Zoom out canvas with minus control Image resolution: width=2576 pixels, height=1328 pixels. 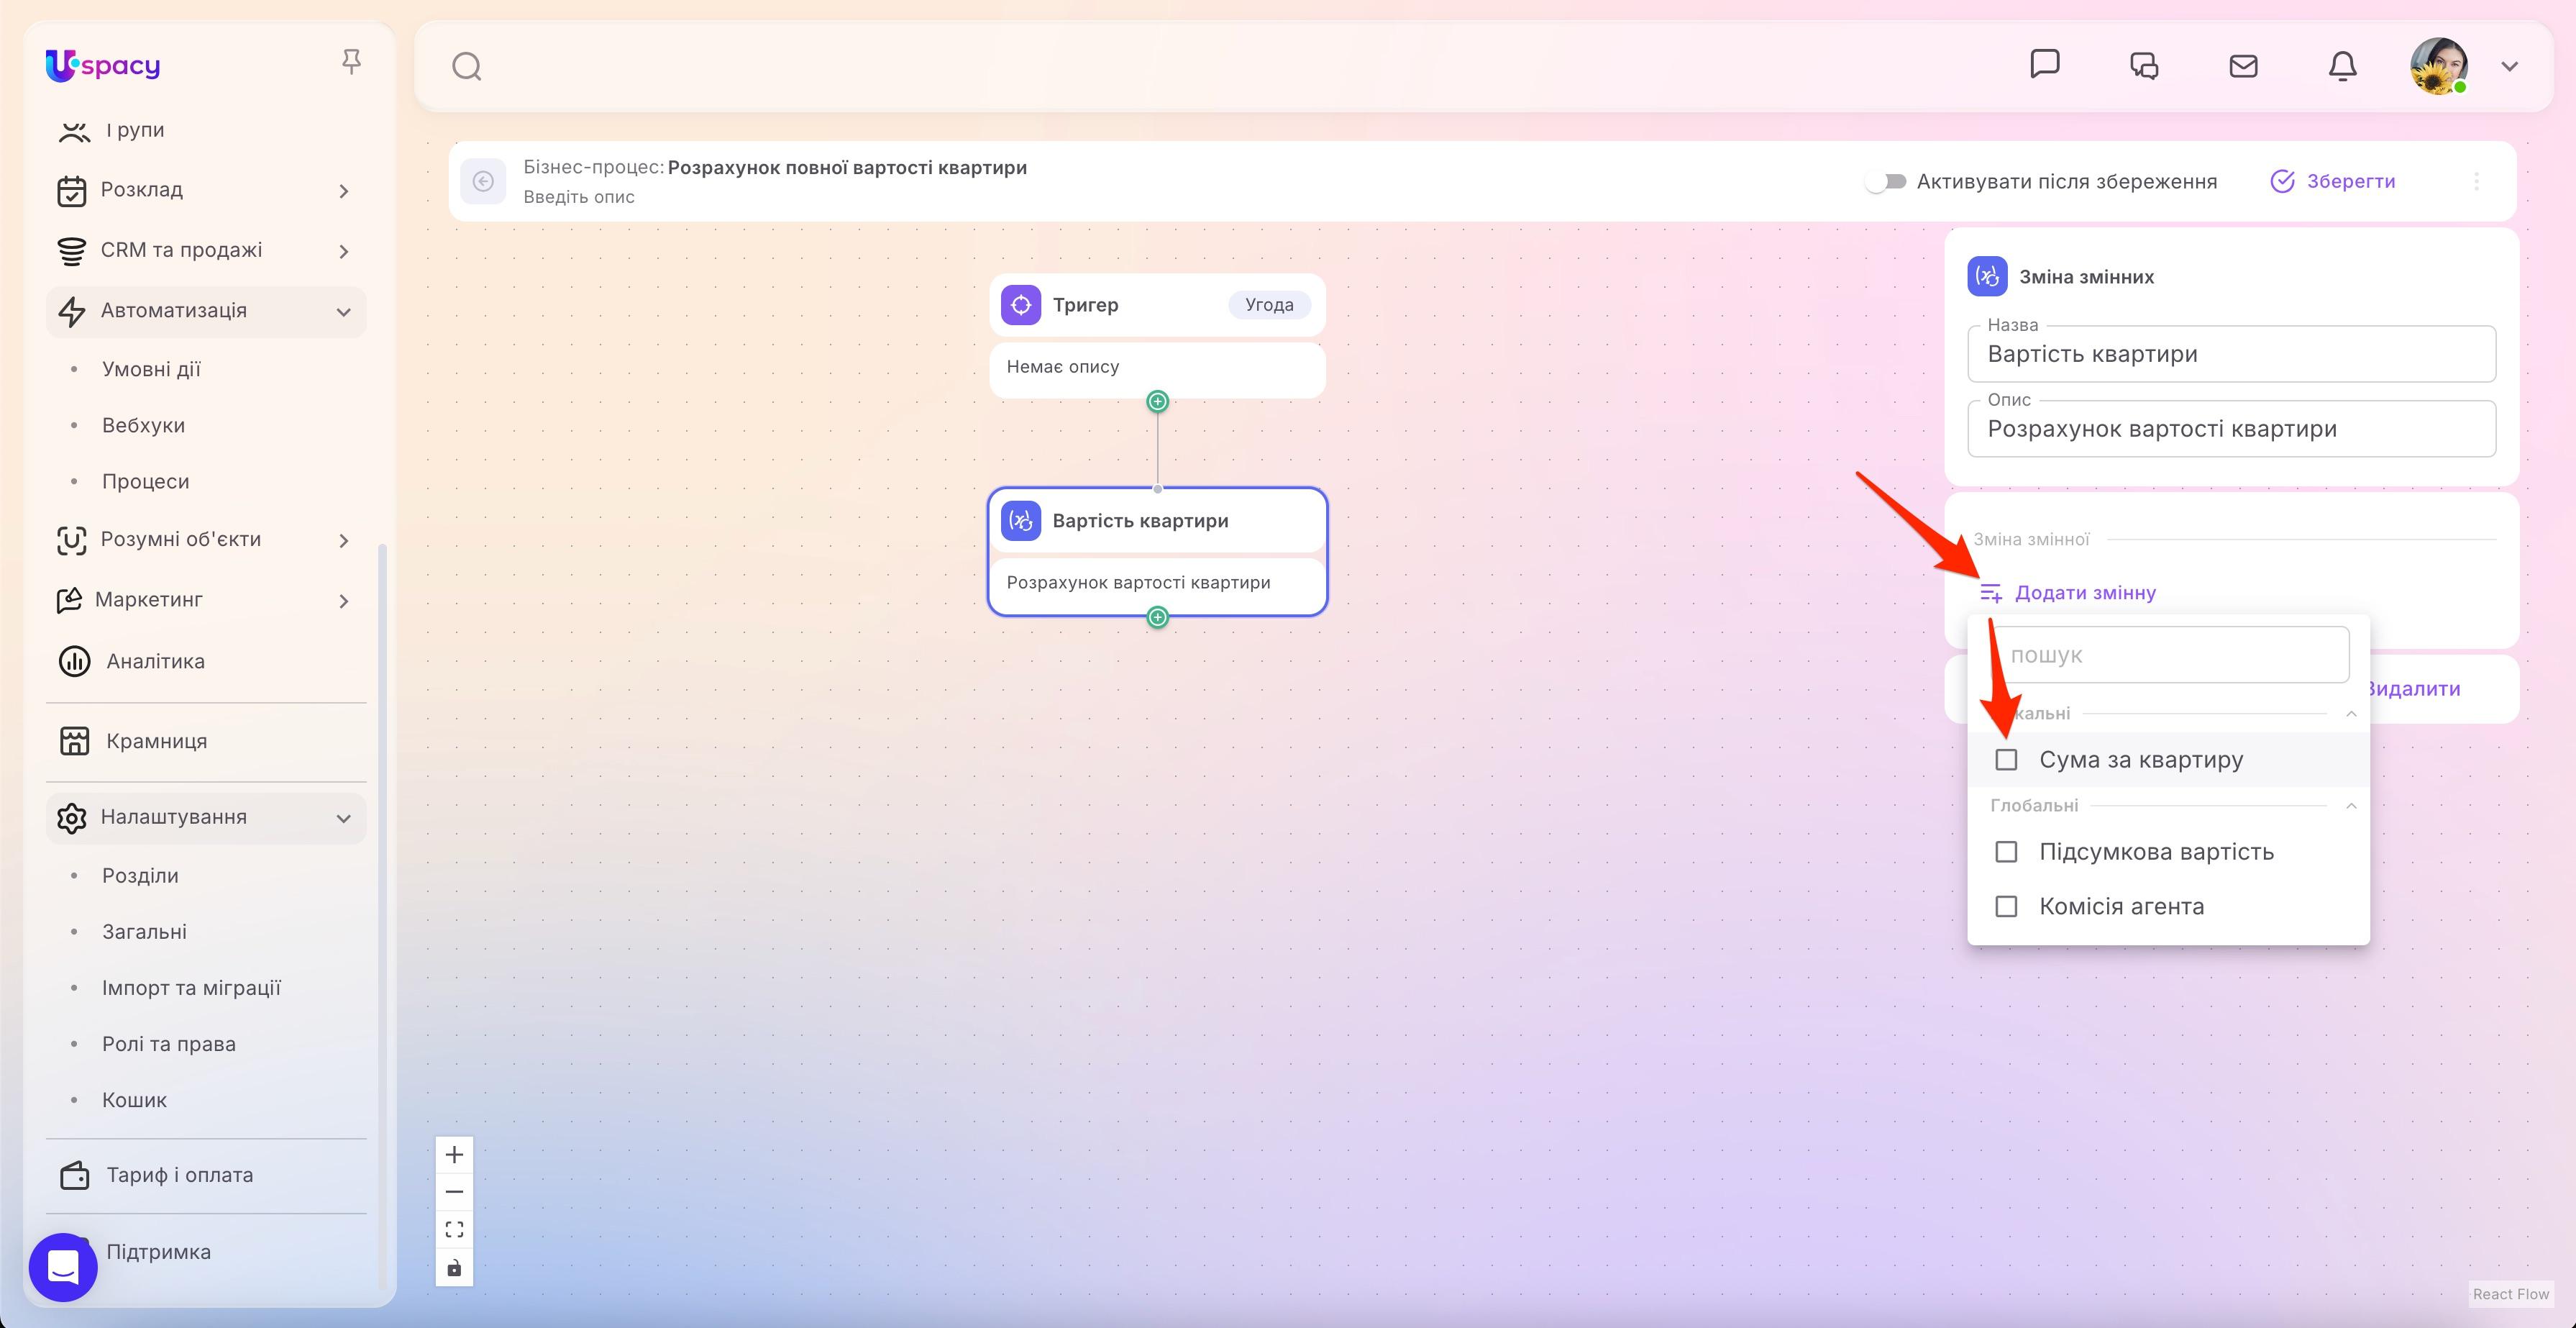(x=454, y=1192)
